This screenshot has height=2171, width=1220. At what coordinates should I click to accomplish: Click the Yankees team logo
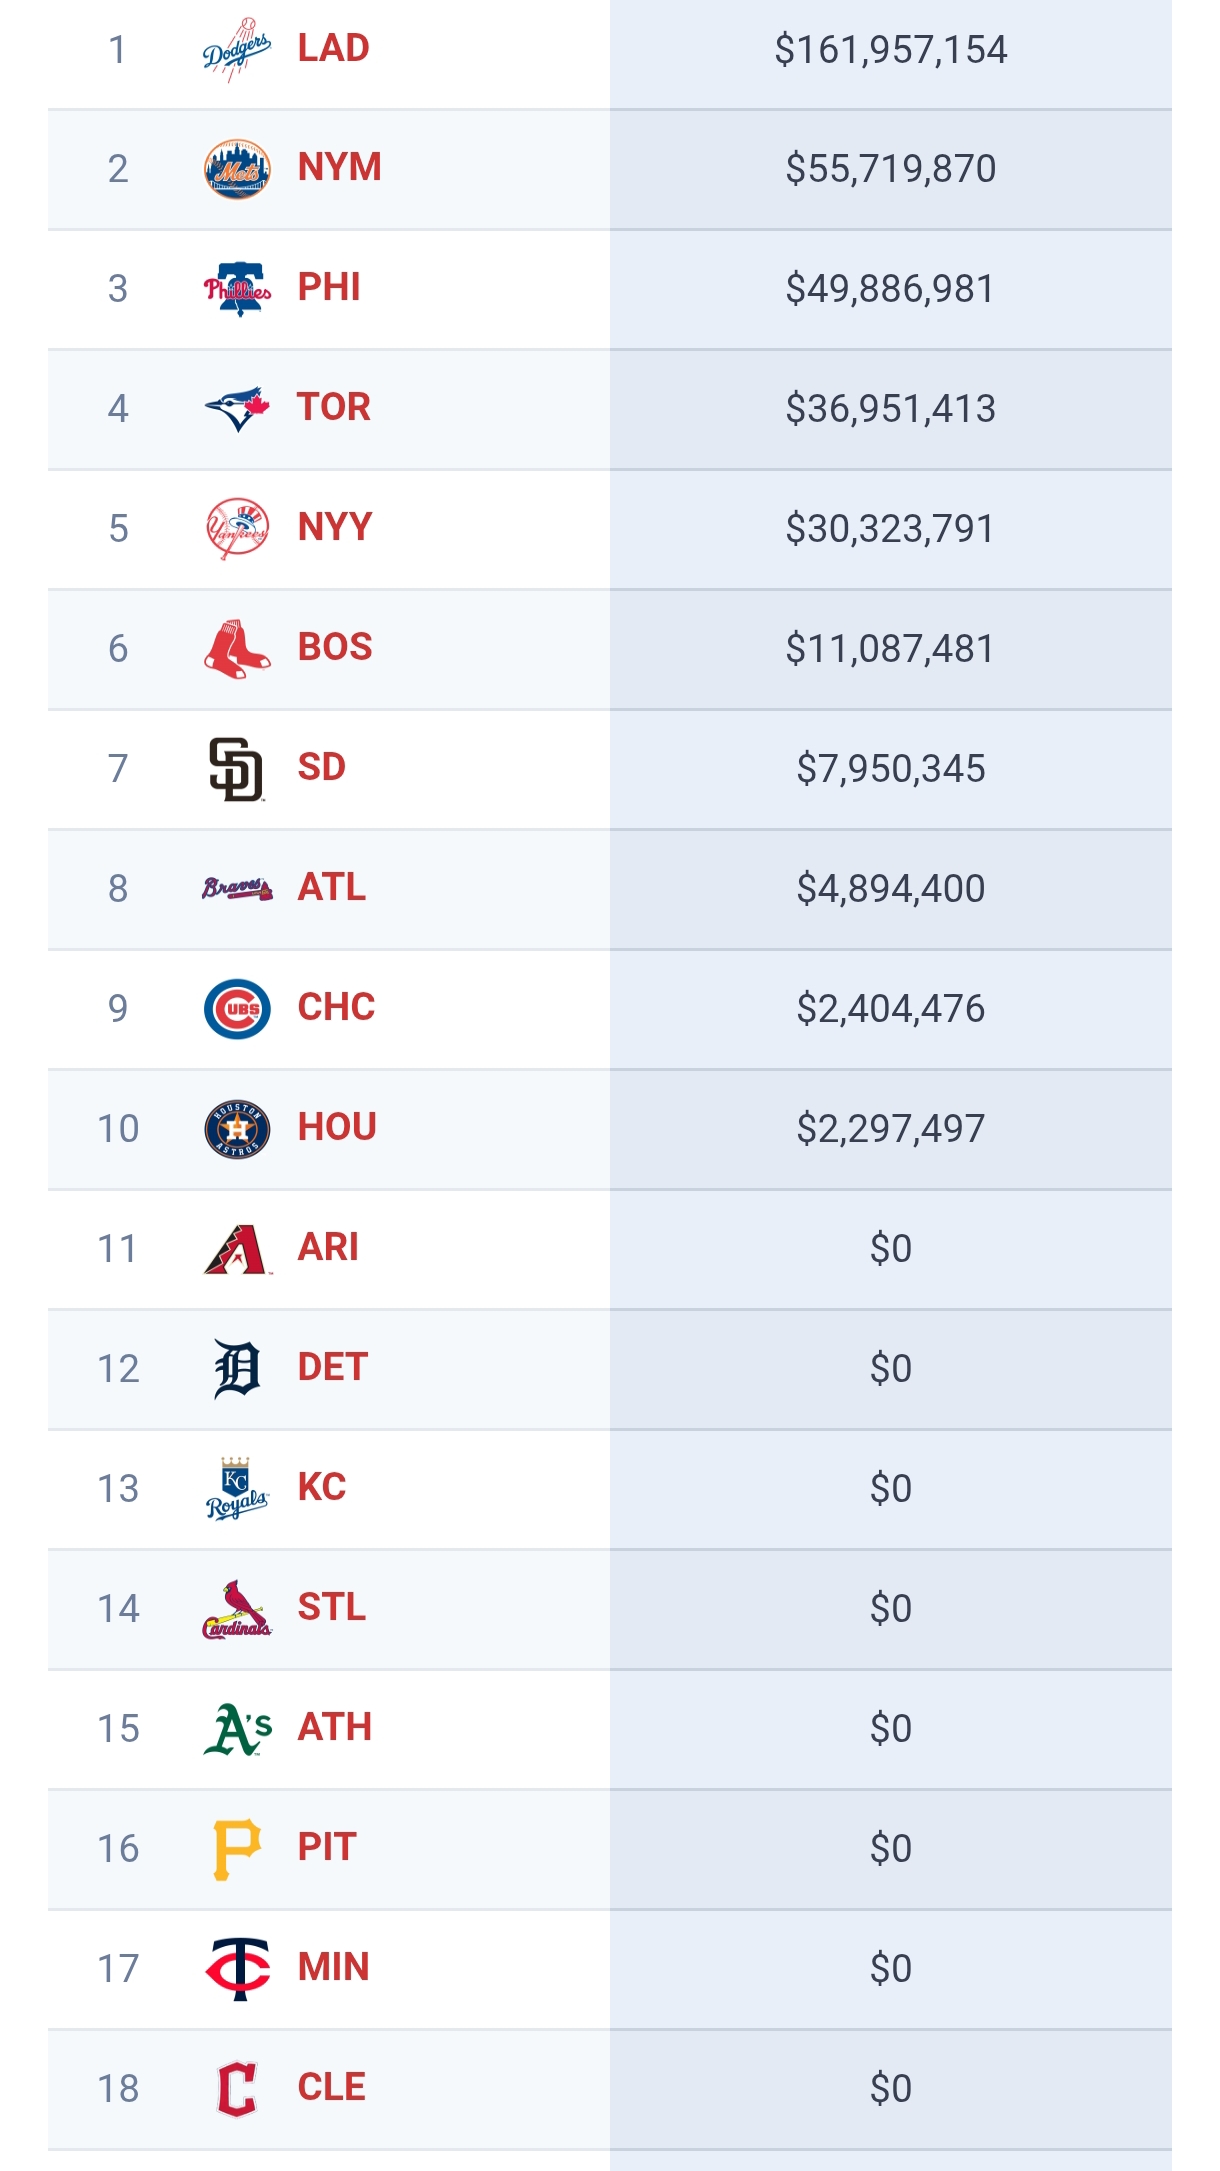237,528
